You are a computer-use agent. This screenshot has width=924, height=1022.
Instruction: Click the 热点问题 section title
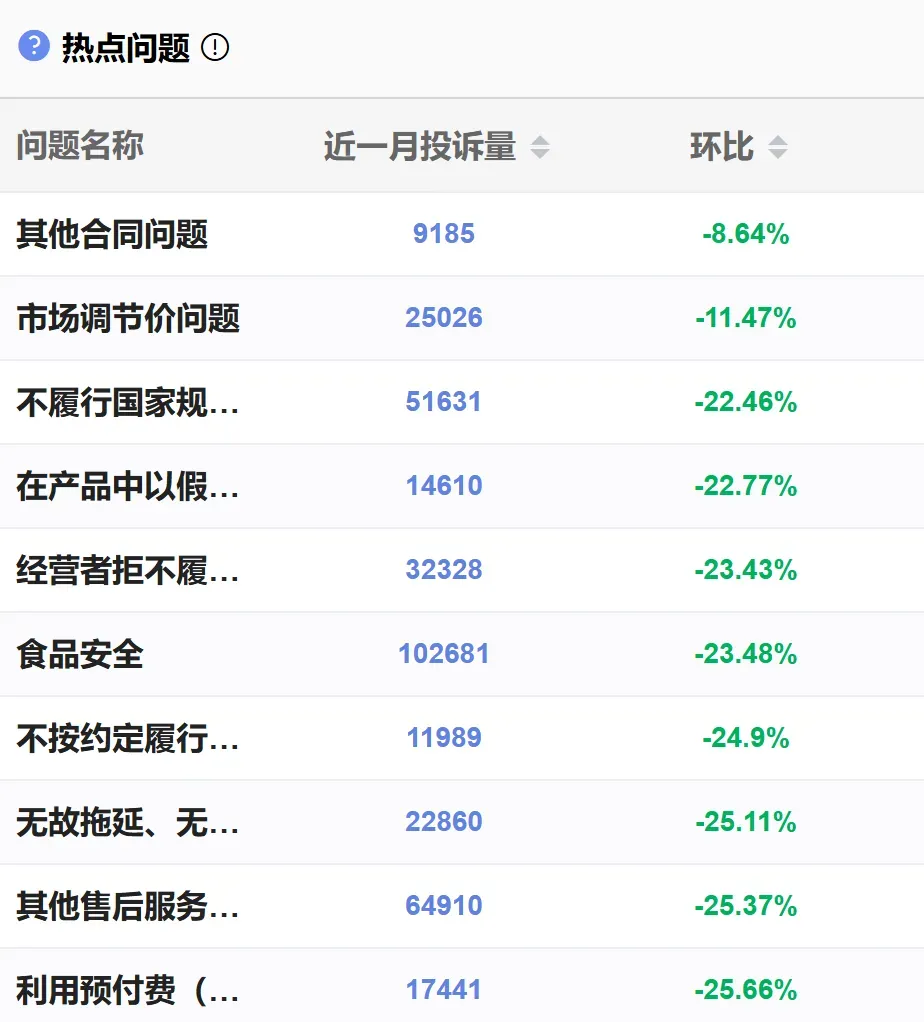[x=126, y=47]
